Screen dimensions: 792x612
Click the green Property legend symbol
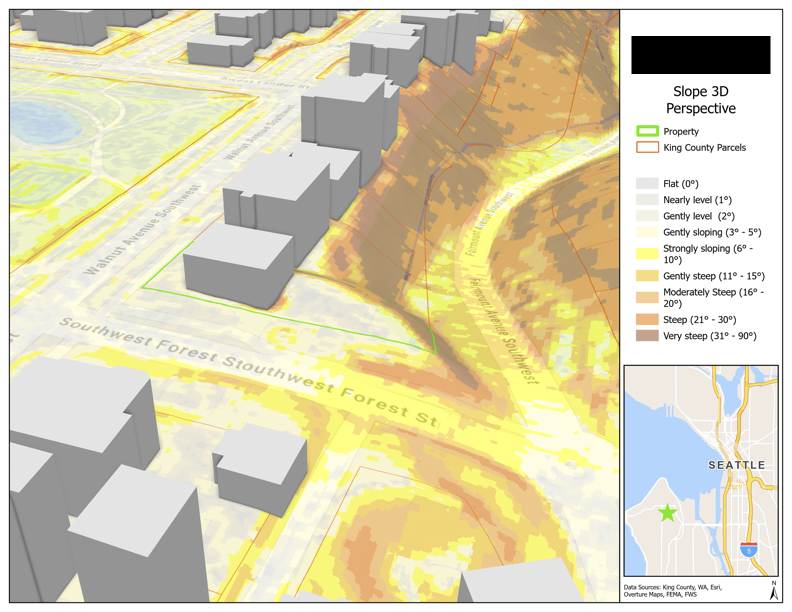pyautogui.click(x=646, y=132)
